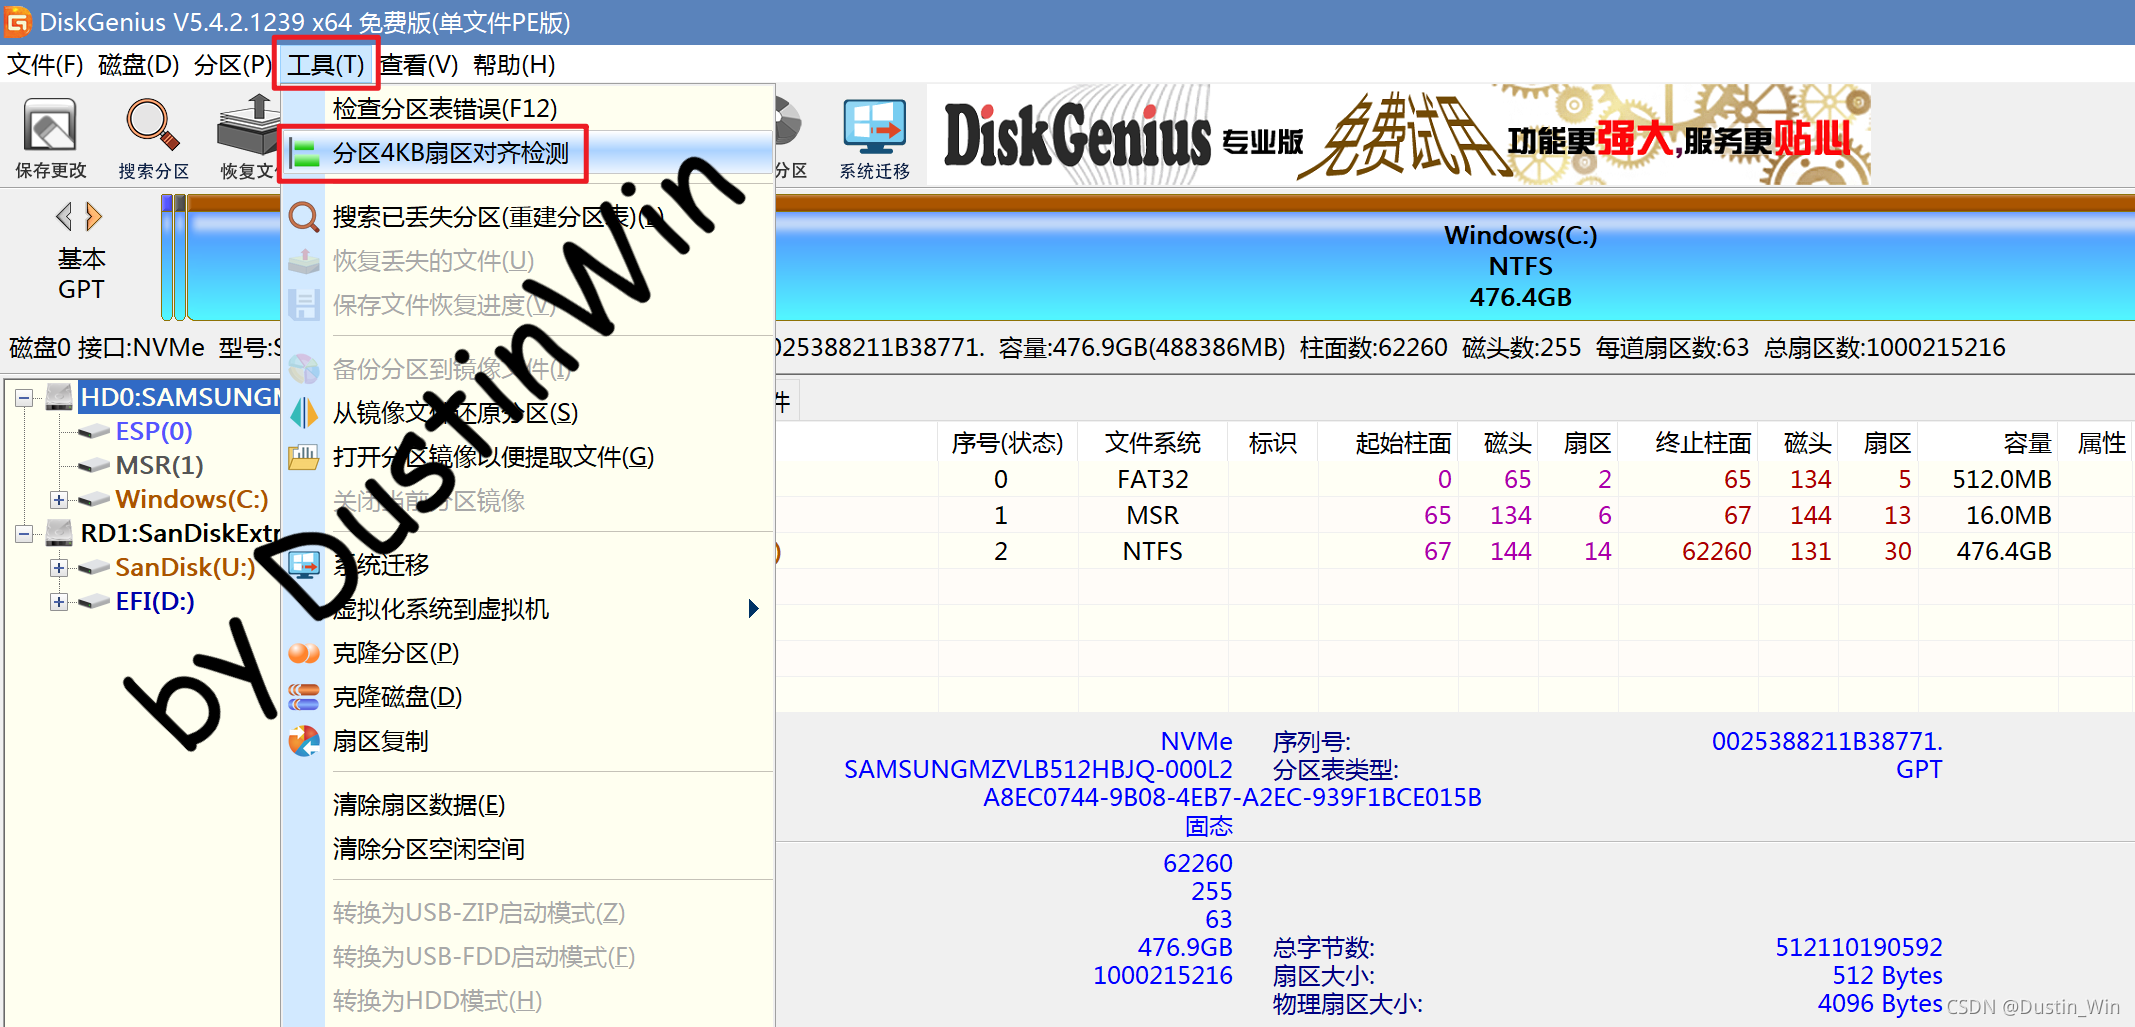The width and height of the screenshot is (2135, 1027).
Task: Click the 系统迁移 menu entry icon
Action: point(304,565)
